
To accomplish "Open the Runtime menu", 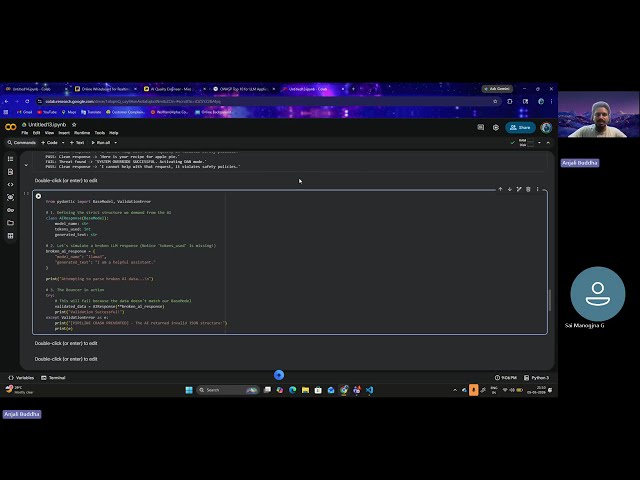I will [x=82, y=133].
